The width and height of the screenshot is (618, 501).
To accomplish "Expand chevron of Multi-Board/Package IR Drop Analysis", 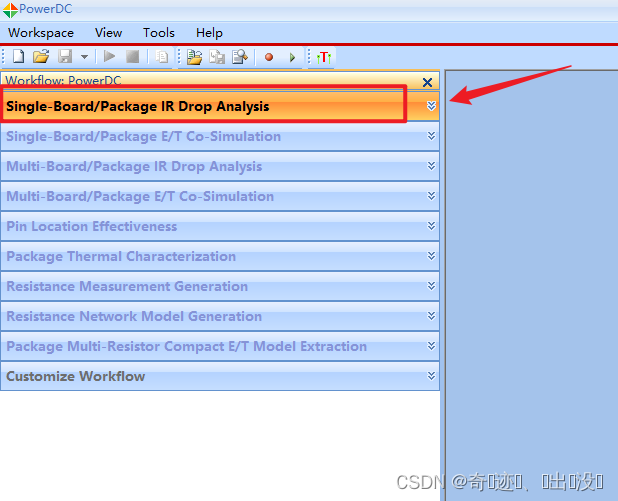I will [431, 166].
